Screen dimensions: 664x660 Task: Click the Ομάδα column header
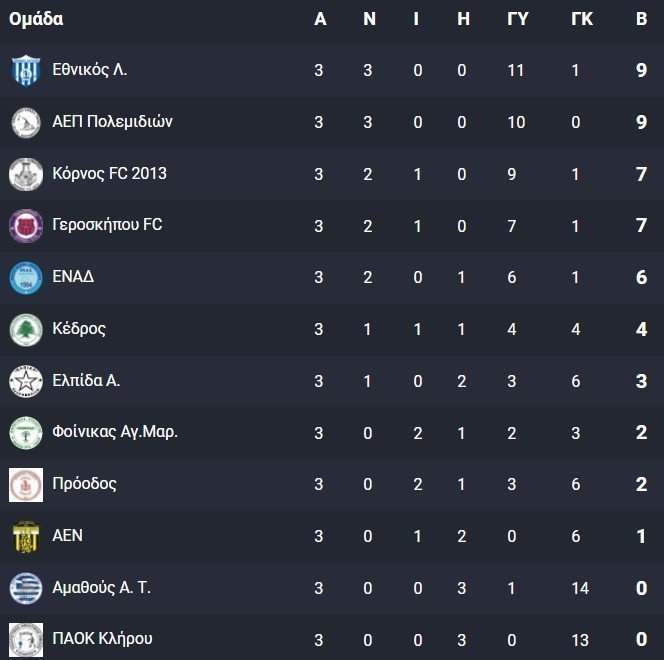pos(36,19)
